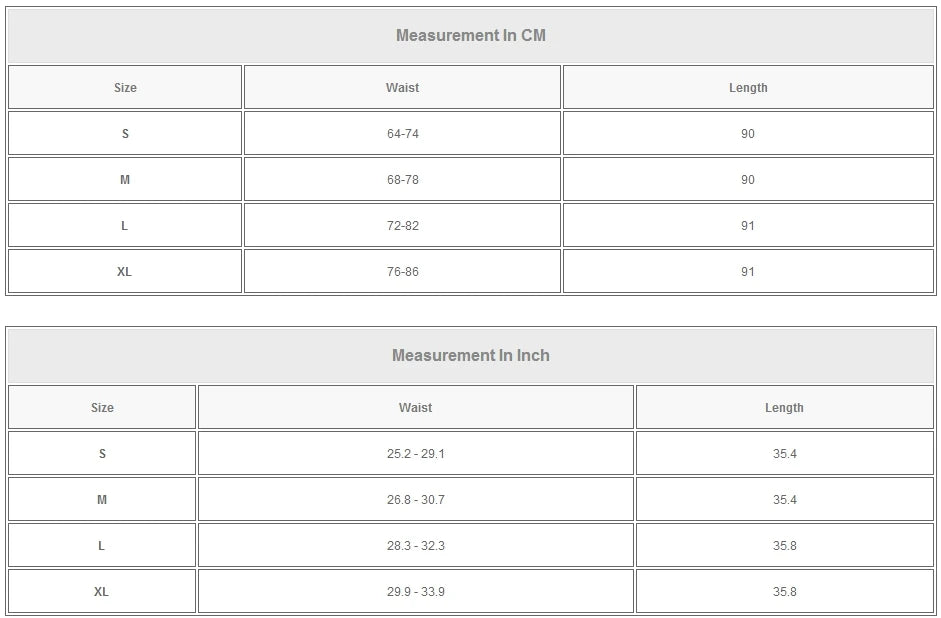
Task: Select the 35.4 length cell in M row
Action: coord(784,500)
